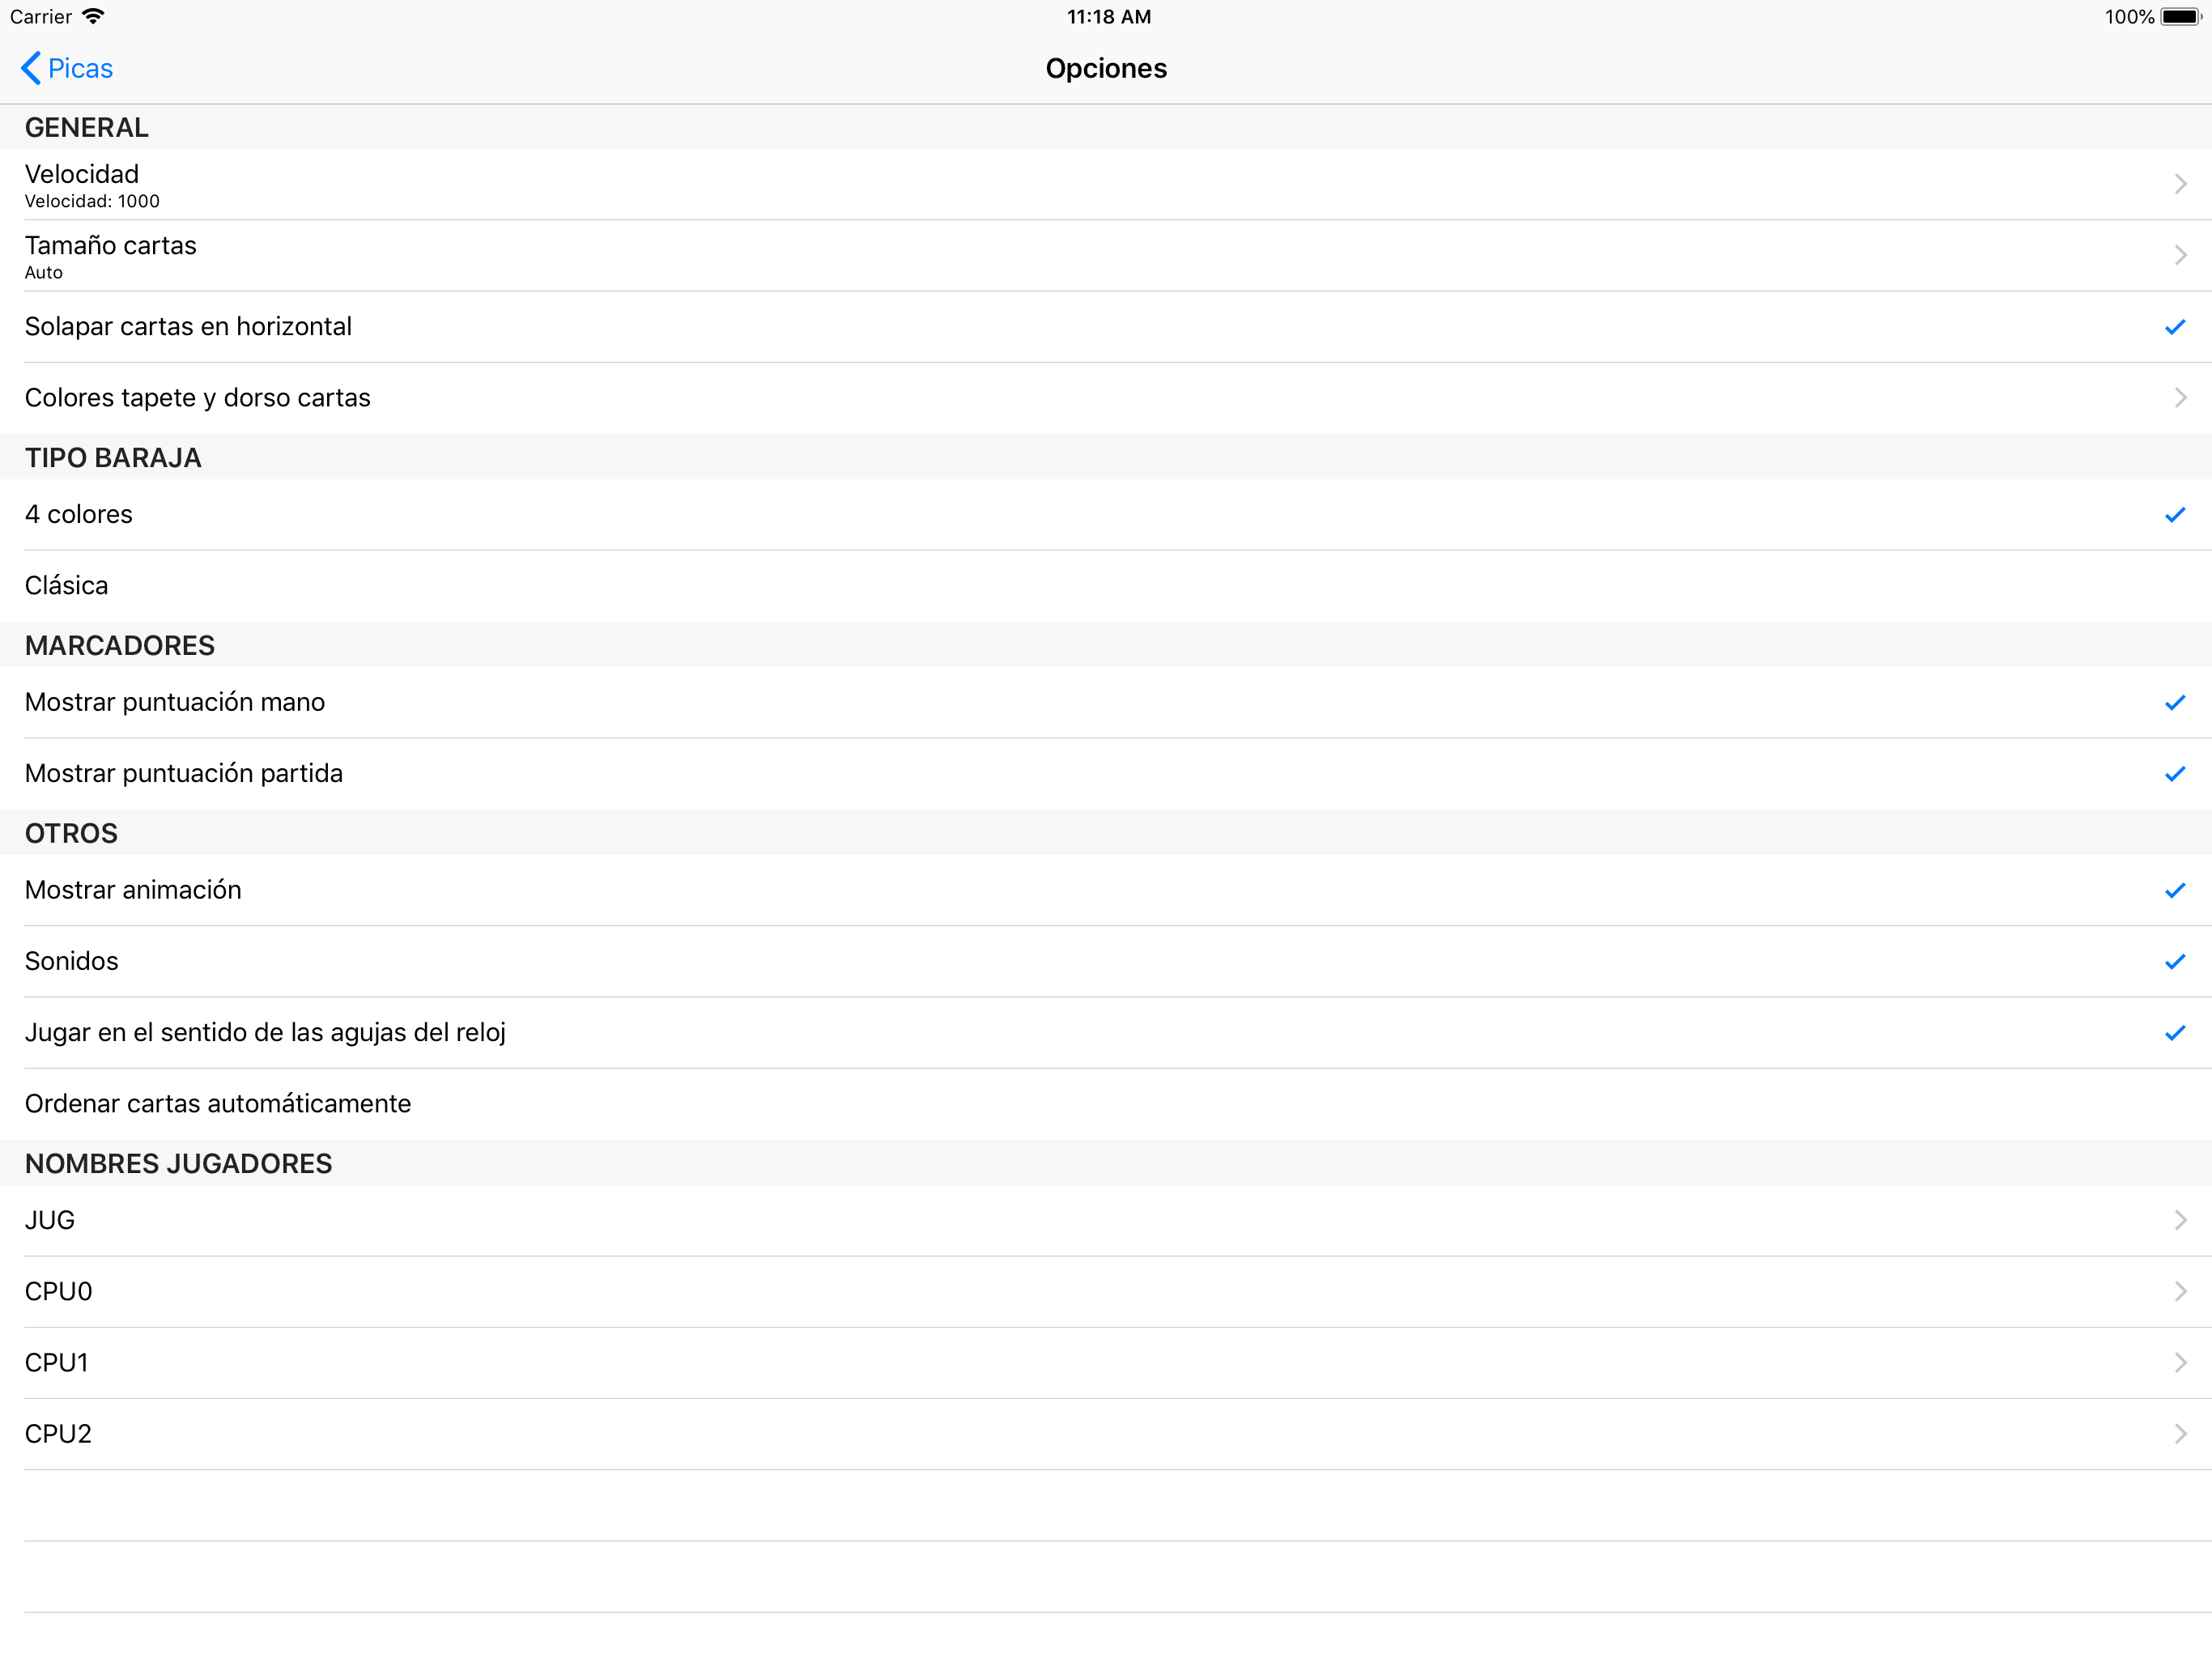
Task: Toggle clockwise play checkmark
Action: (2175, 1033)
